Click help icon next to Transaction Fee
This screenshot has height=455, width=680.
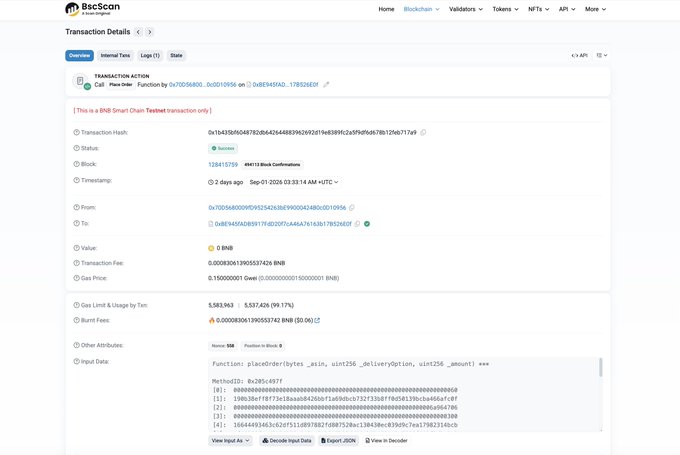coord(76,263)
